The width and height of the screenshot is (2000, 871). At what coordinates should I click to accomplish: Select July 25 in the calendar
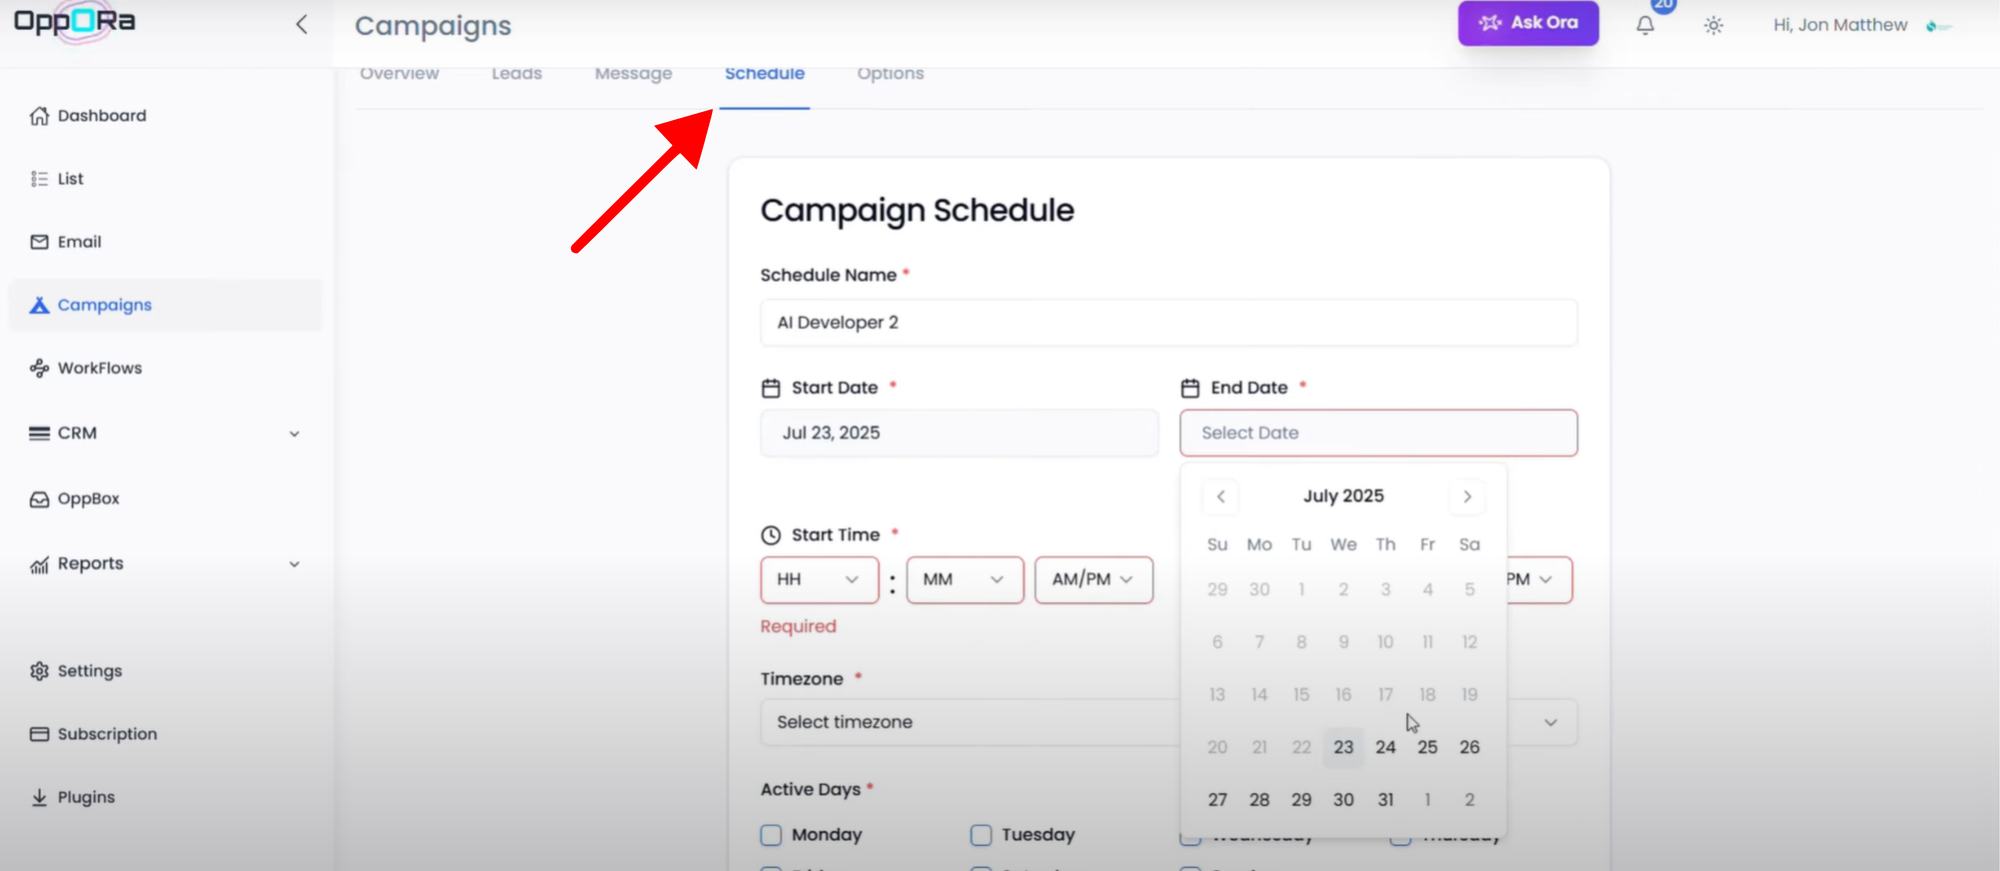(x=1427, y=747)
